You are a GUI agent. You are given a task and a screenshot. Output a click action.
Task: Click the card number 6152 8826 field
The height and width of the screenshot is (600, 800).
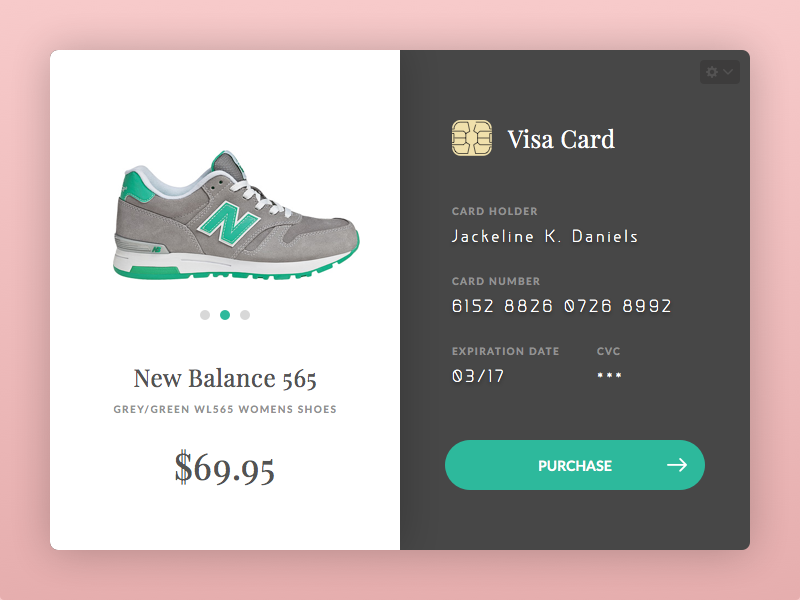(561, 306)
